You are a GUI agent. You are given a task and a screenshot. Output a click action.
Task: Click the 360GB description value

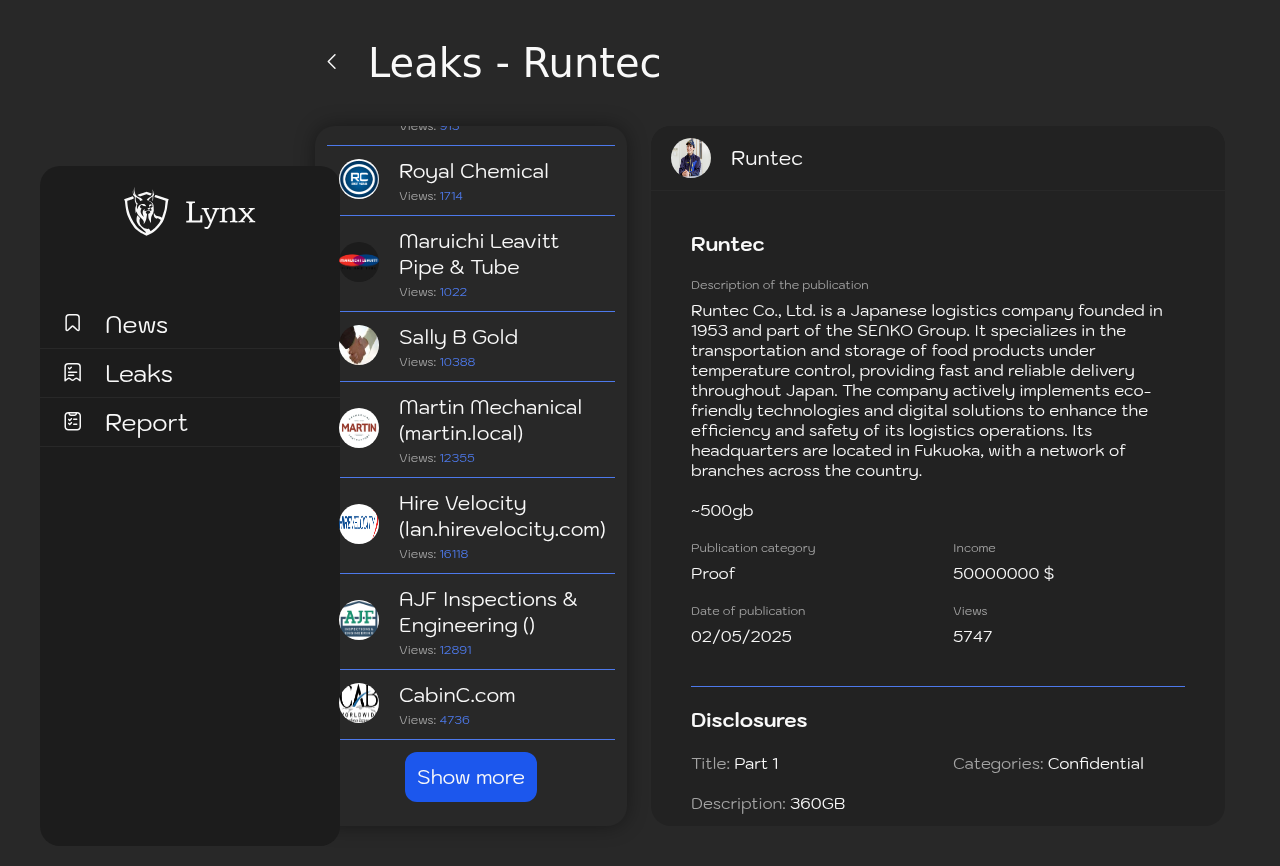[817, 804]
